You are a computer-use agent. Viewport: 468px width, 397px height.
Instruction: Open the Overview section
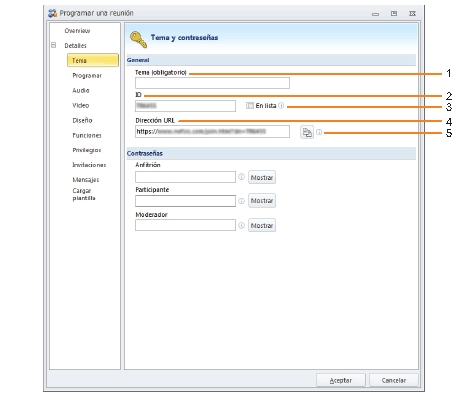(77, 31)
